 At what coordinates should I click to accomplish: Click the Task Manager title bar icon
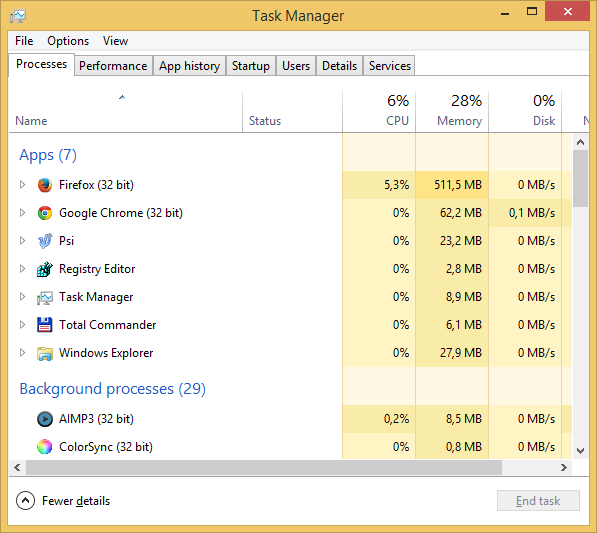coord(18,16)
